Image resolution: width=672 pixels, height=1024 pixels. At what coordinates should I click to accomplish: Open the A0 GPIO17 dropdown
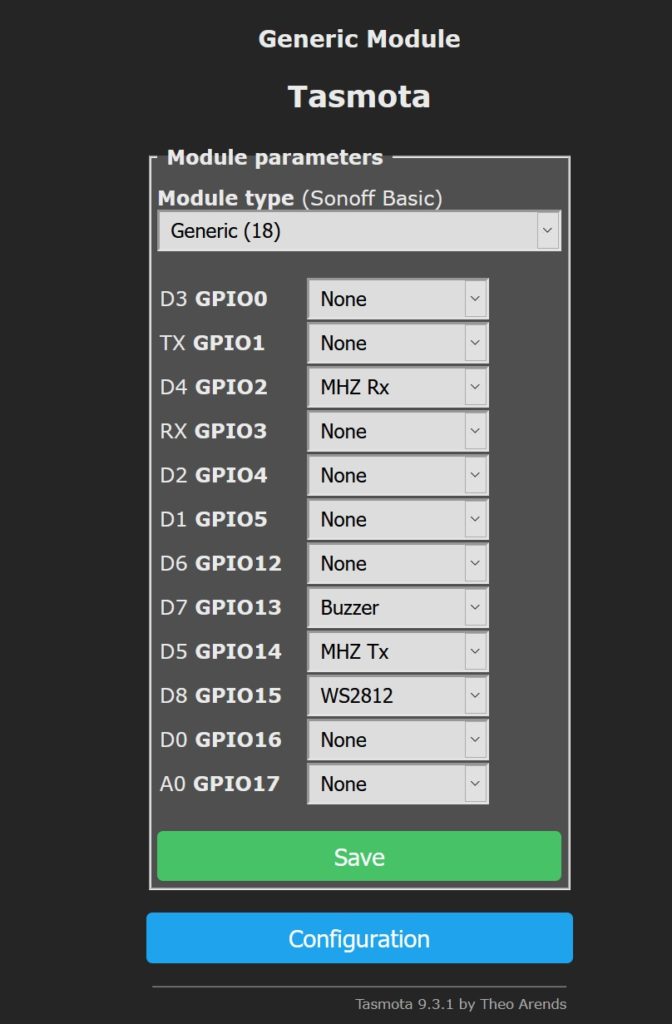[397, 784]
